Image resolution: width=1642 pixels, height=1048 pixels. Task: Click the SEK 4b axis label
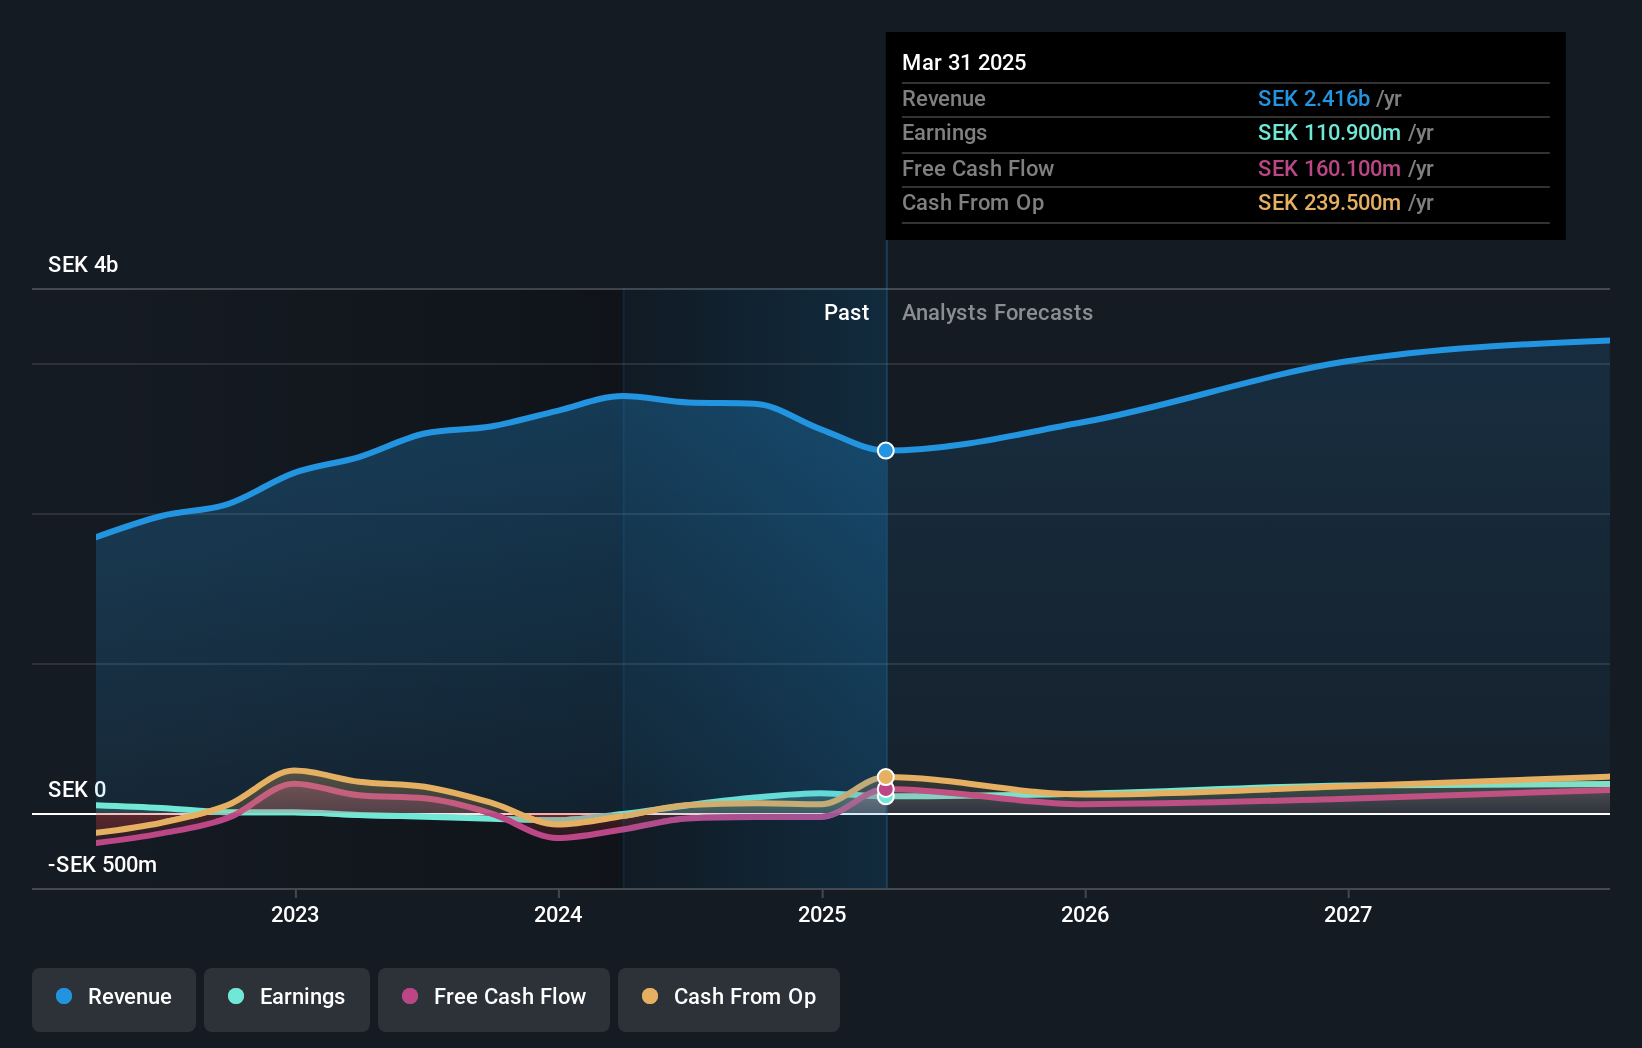(83, 265)
